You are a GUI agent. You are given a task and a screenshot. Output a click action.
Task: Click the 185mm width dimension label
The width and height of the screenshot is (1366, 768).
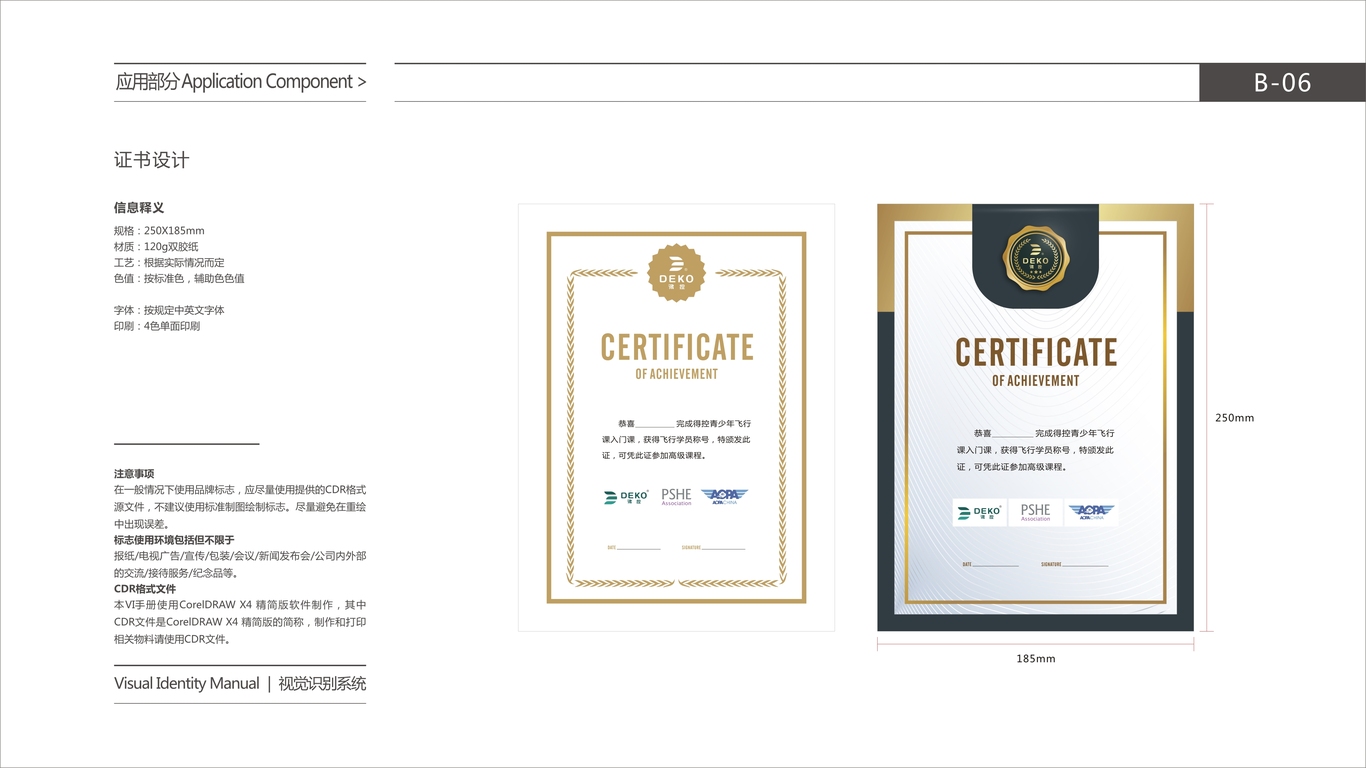[x=1036, y=659]
